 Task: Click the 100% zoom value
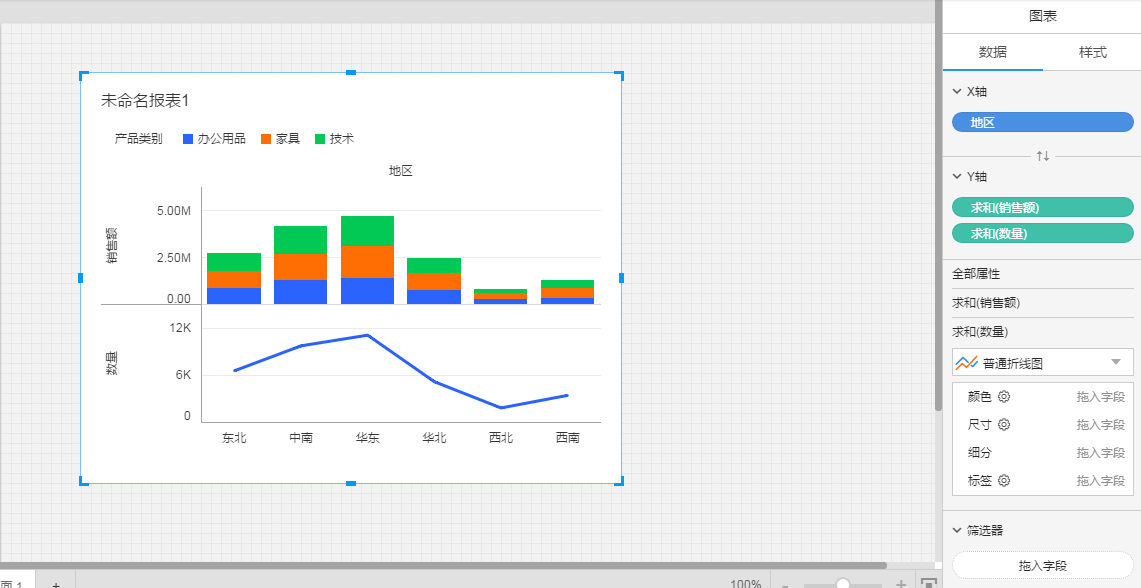746,584
